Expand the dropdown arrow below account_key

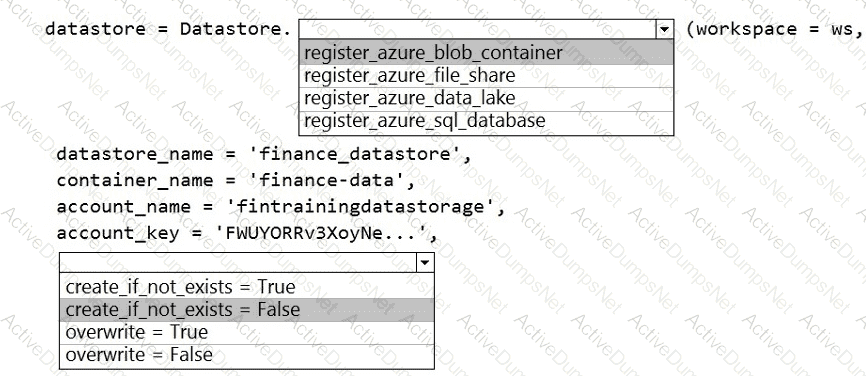pos(425,263)
